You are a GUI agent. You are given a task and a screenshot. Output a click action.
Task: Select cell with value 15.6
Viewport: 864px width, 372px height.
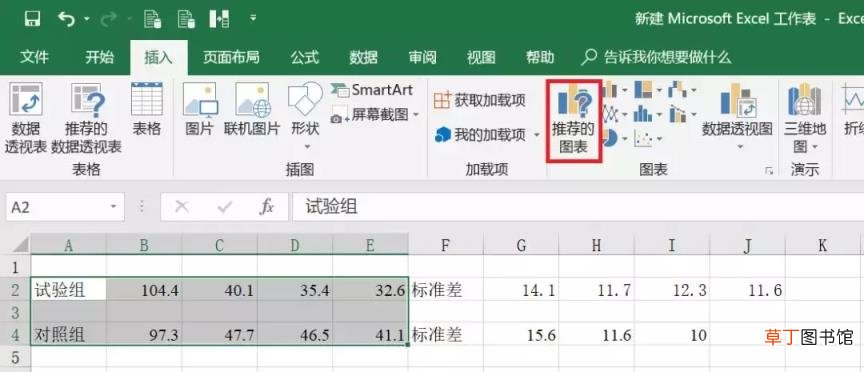(x=521, y=334)
